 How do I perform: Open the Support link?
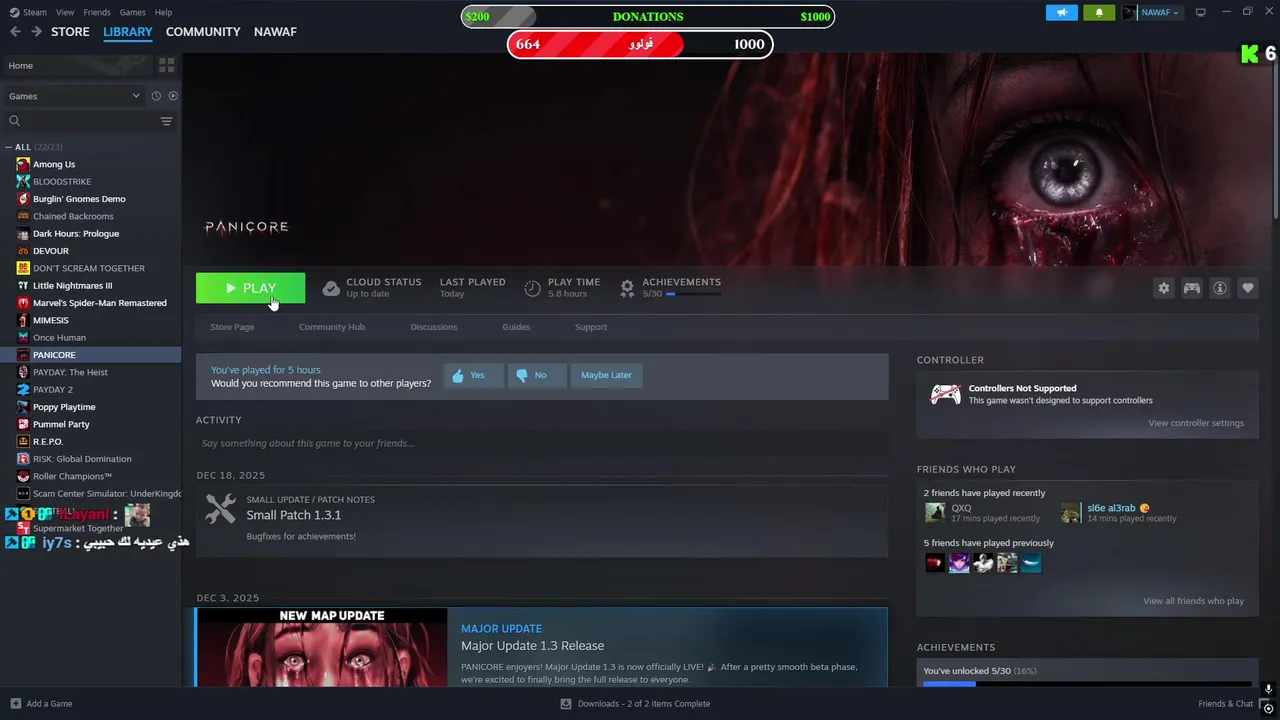tap(591, 327)
